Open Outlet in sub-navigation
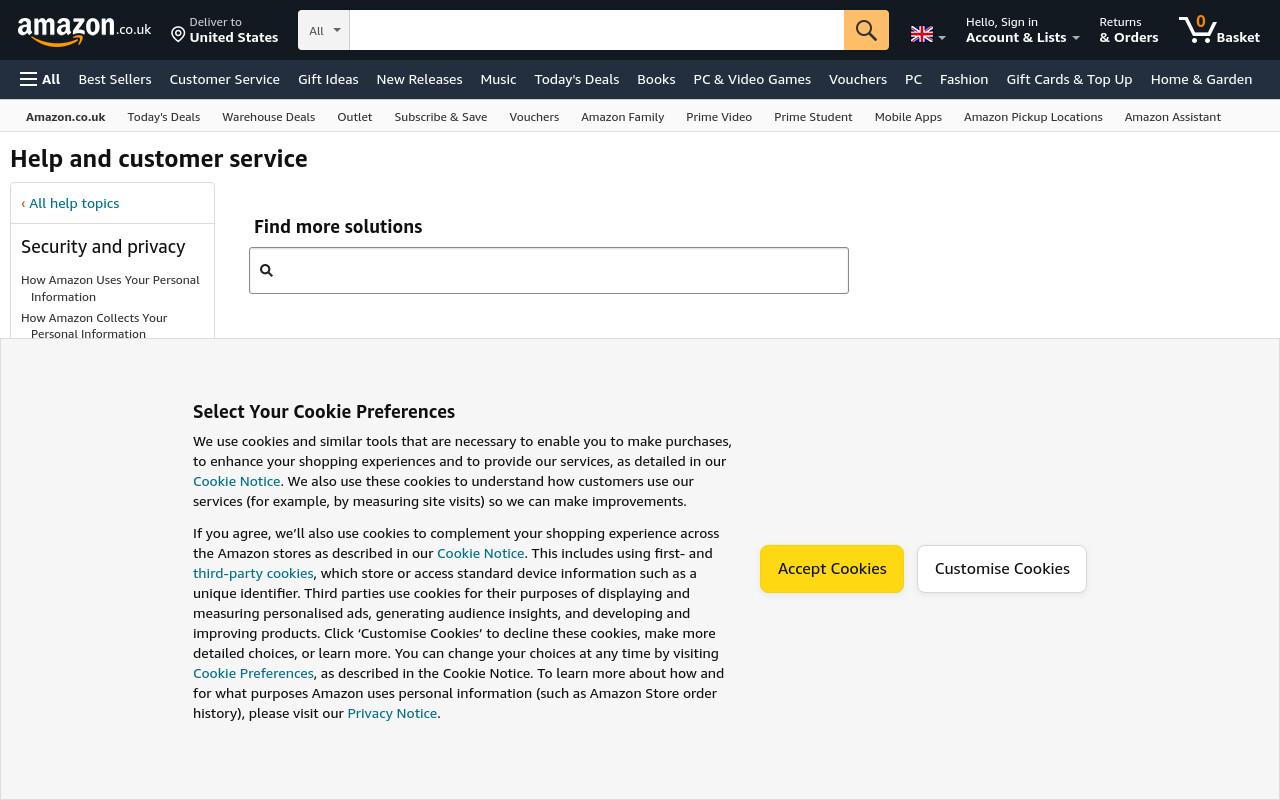The image size is (1280, 800). (x=354, y=117)
